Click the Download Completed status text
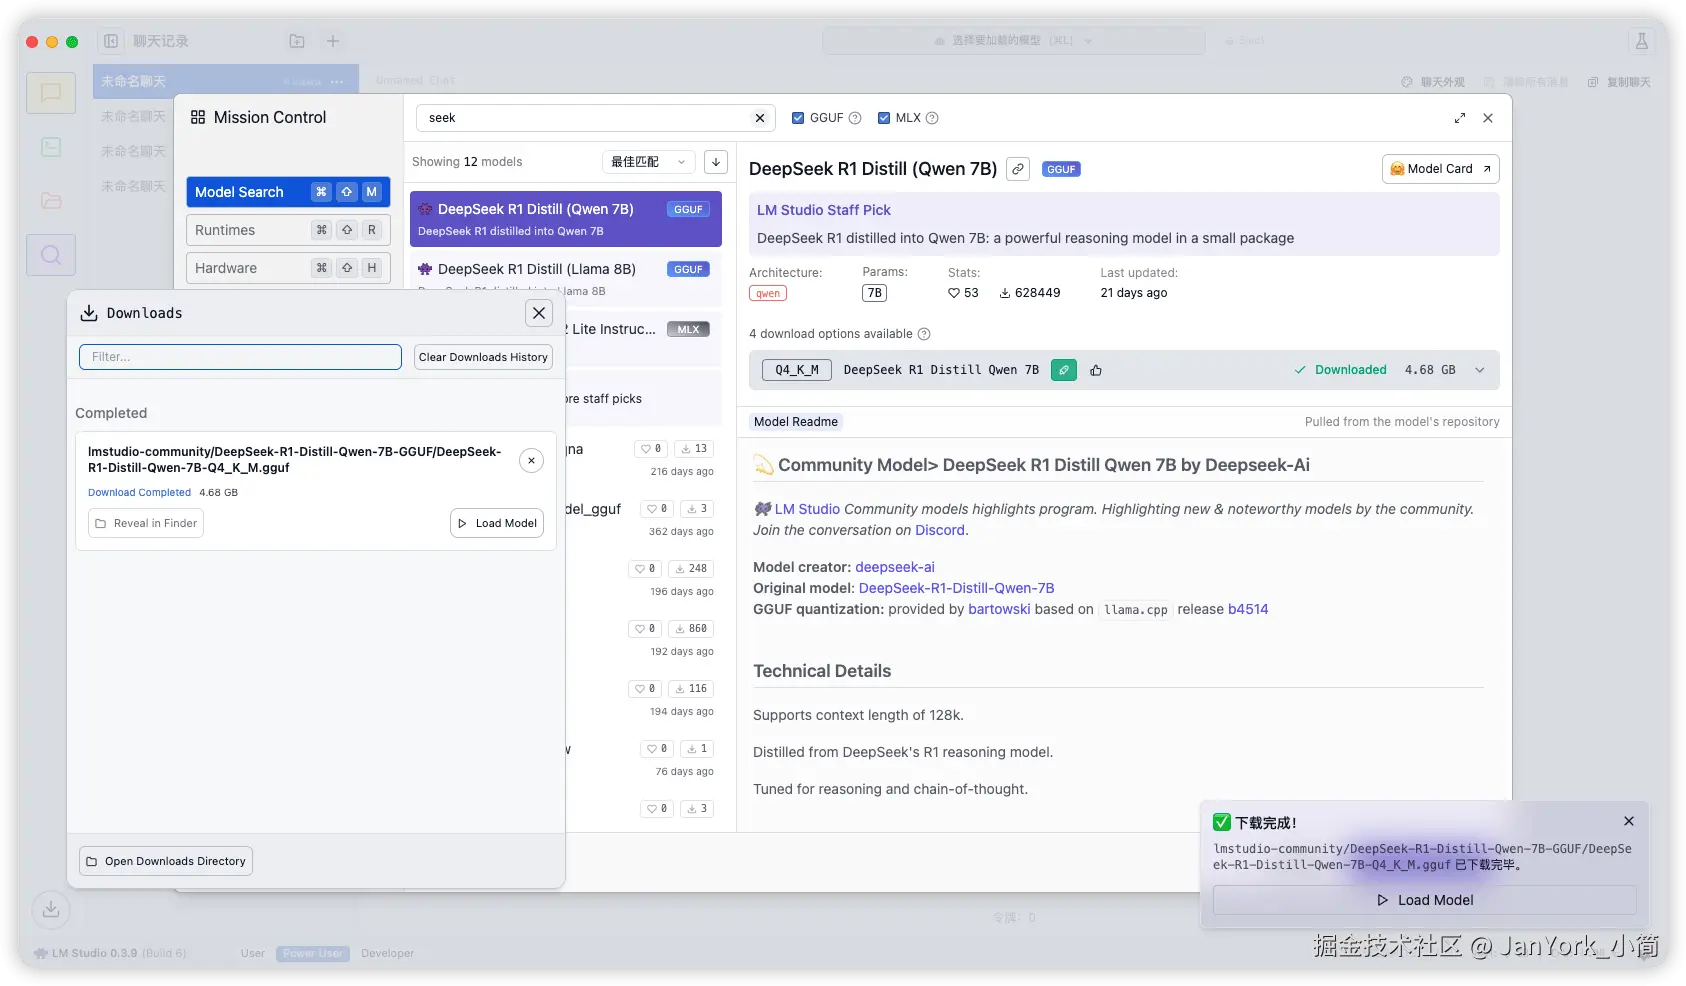 click(x=139, y=493)
